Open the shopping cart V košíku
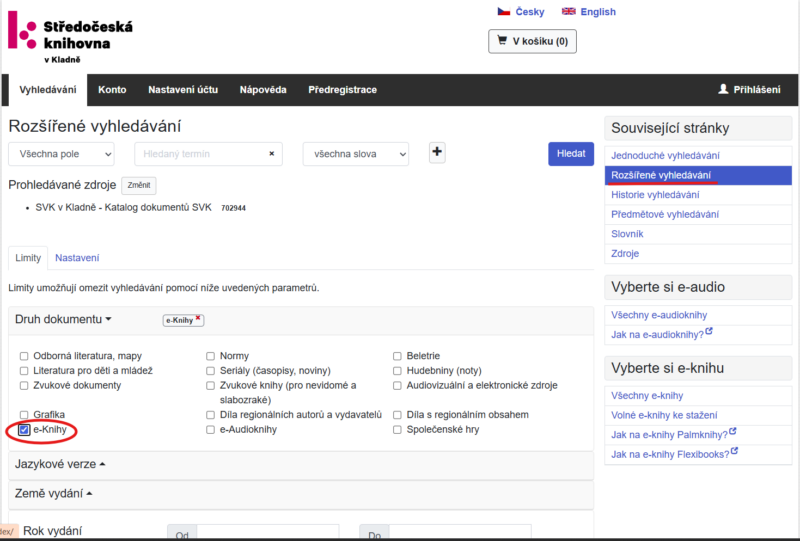The width and height of the screenshot is (800, 541). pos(532,41)
